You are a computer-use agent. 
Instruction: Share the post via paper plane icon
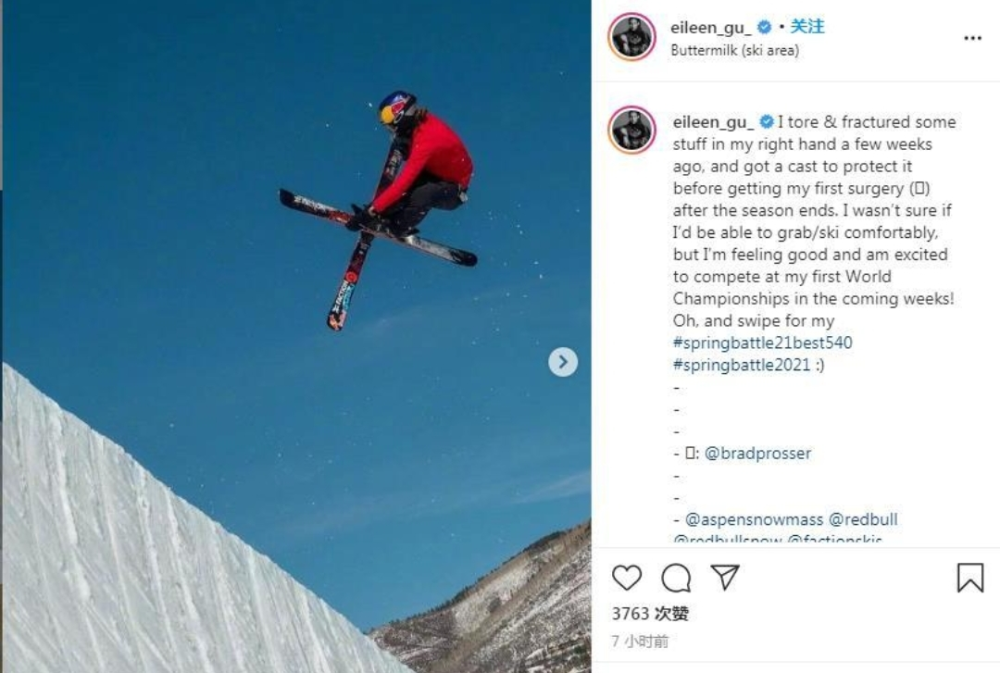tap(725, 577)
